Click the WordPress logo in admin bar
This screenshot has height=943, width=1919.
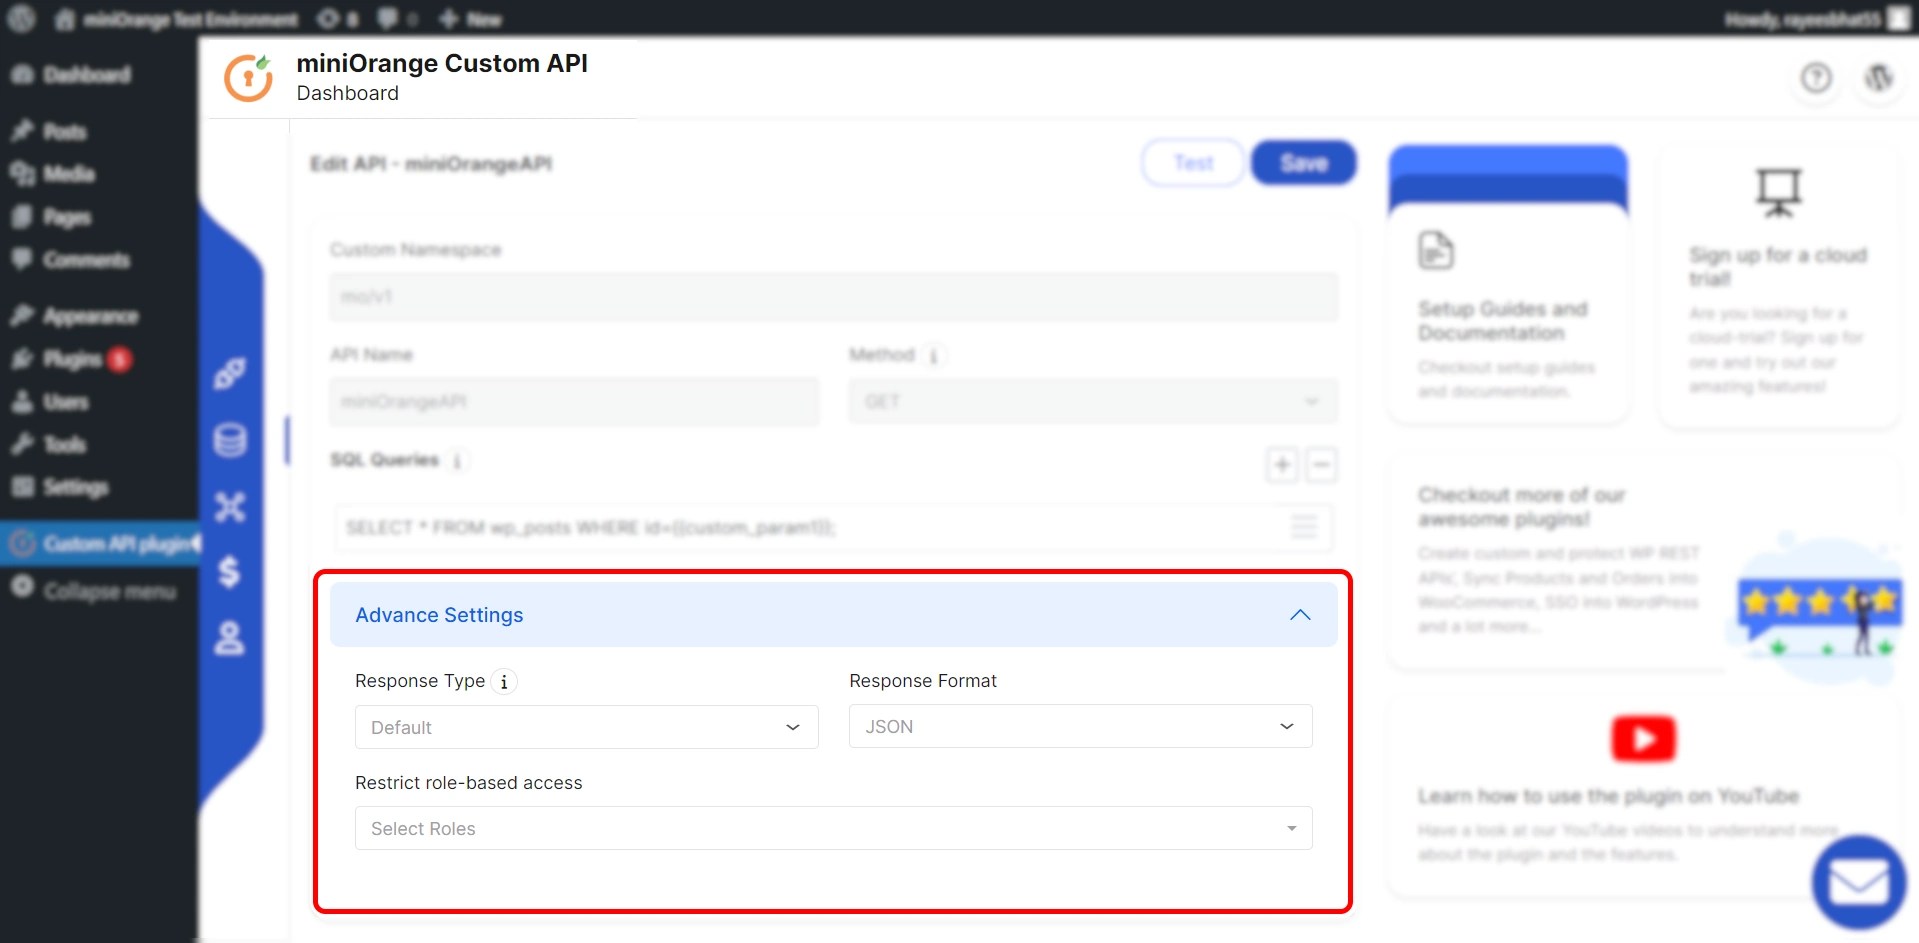pos(21,18)
